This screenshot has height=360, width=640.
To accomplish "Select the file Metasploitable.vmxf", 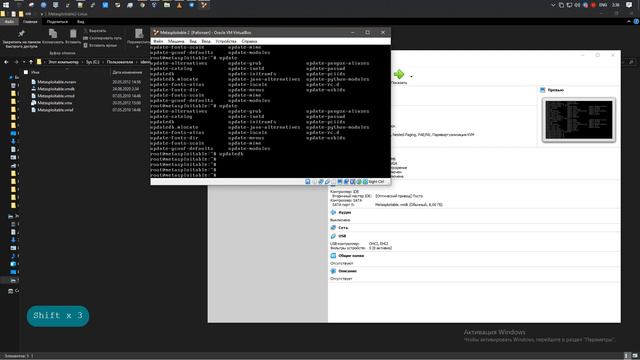I will pyautogui.click(x=55, y=110).
